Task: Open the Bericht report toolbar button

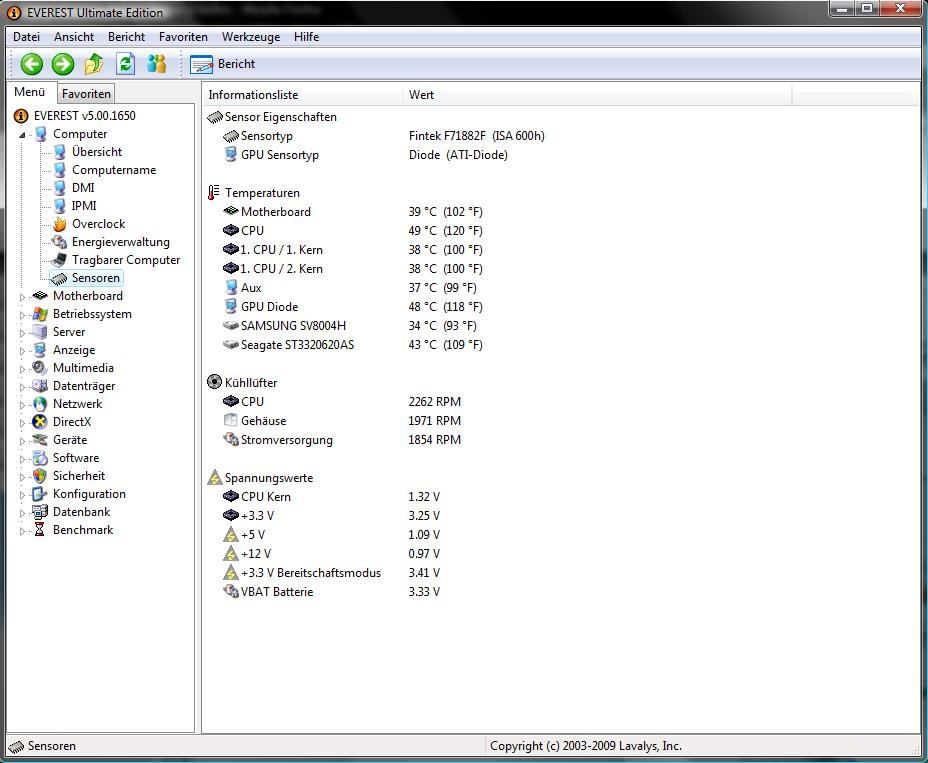Action: [223, 64]
